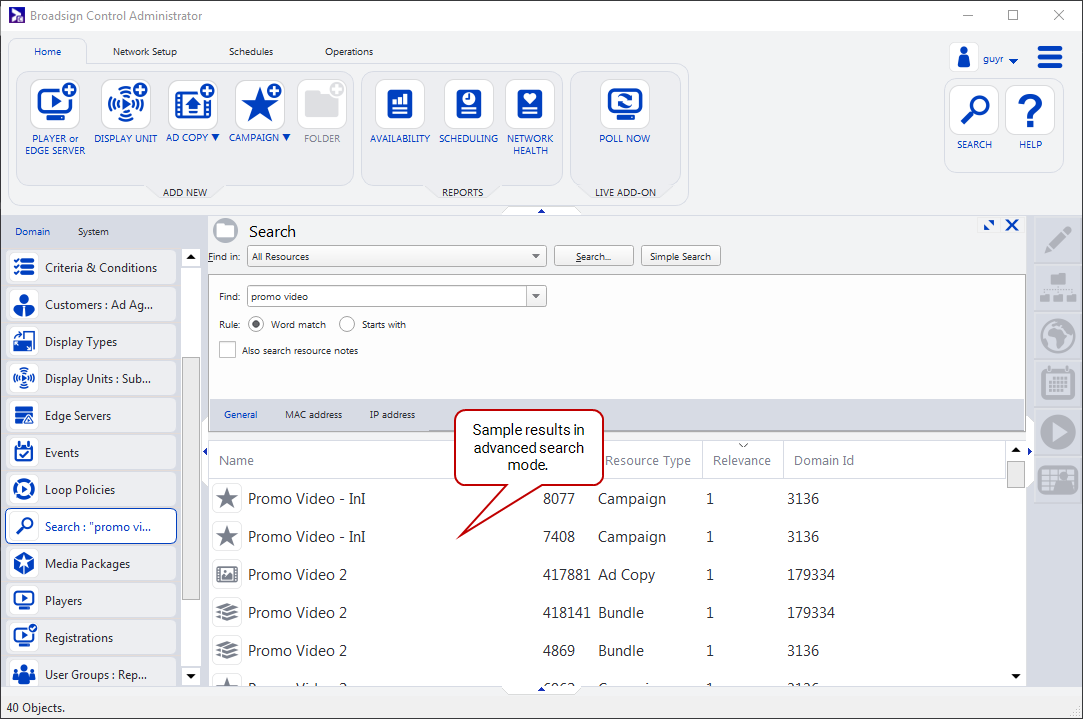This screenshot has height=719, width=1083.
Task: Open the Find text history dropdown arrow
Action: (536, 296)
